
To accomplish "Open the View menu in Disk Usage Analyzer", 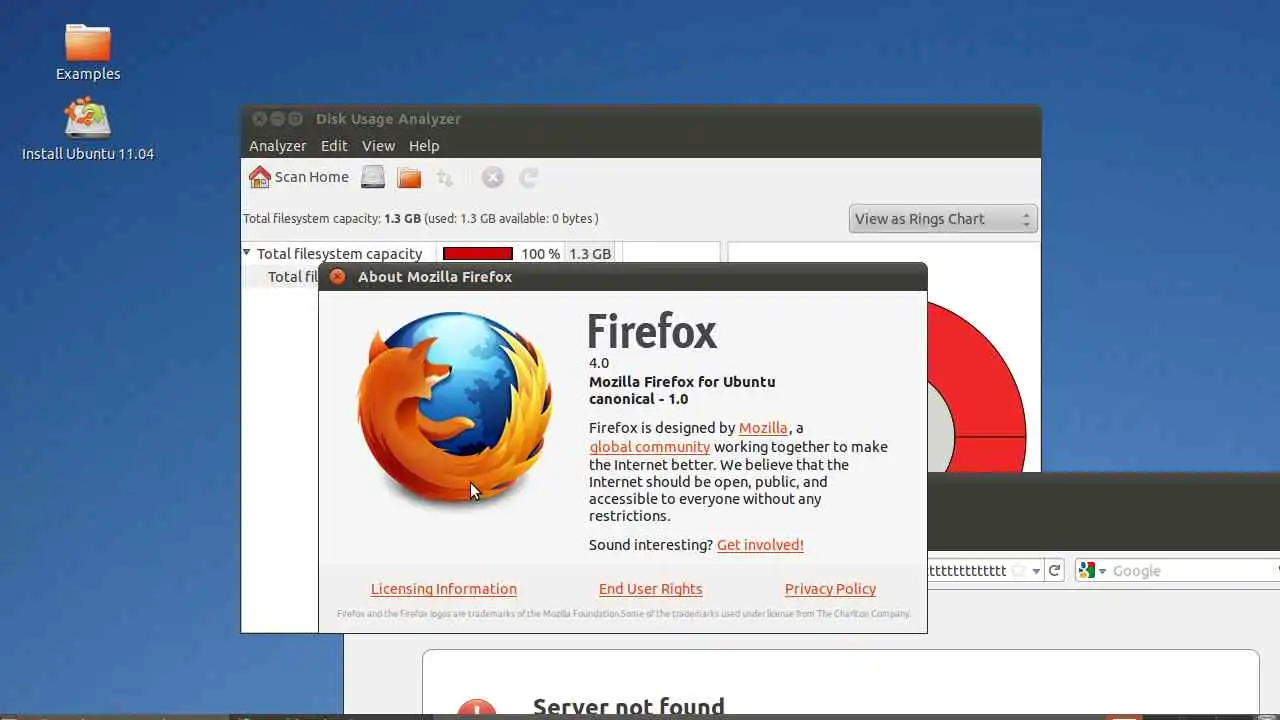I will [378, 145].
